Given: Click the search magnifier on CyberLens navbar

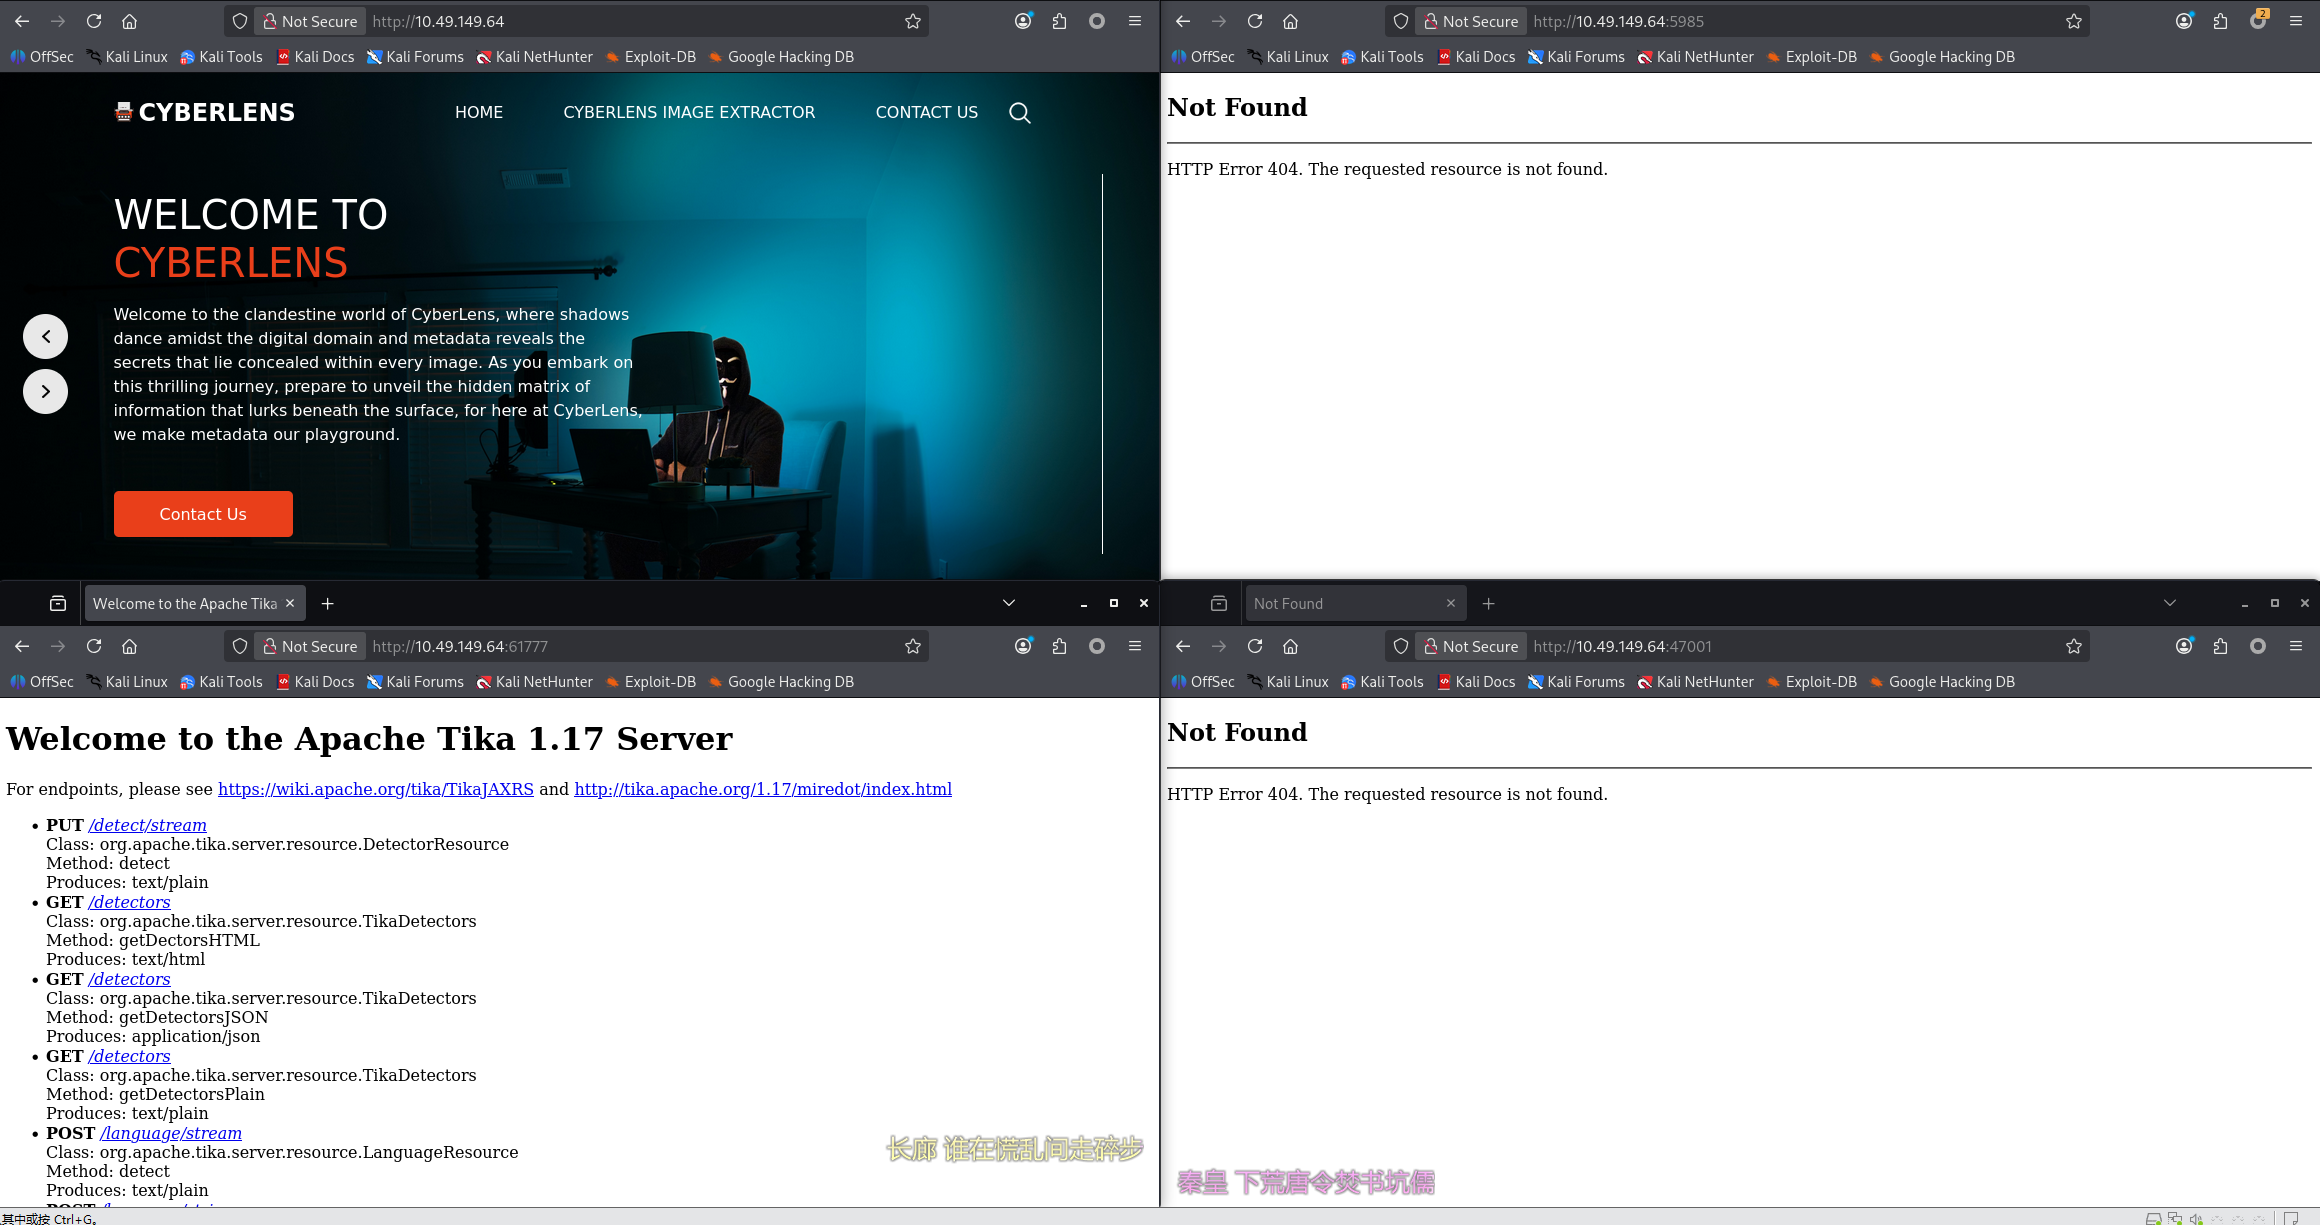Looking at the screenshot, I should point(1019,113).
